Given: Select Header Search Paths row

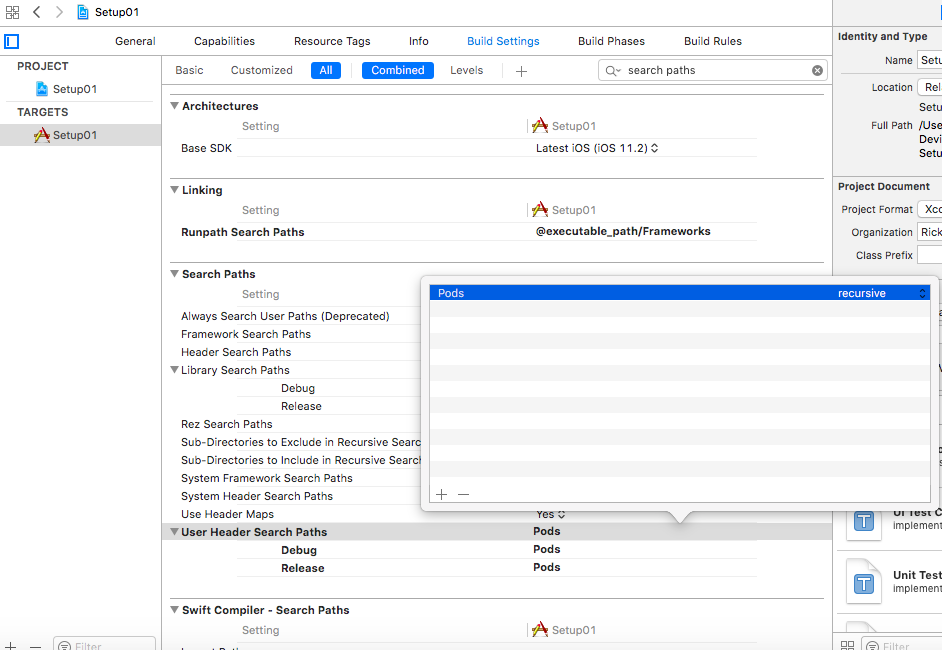Looking at the screenshot, I should (236, 352).
